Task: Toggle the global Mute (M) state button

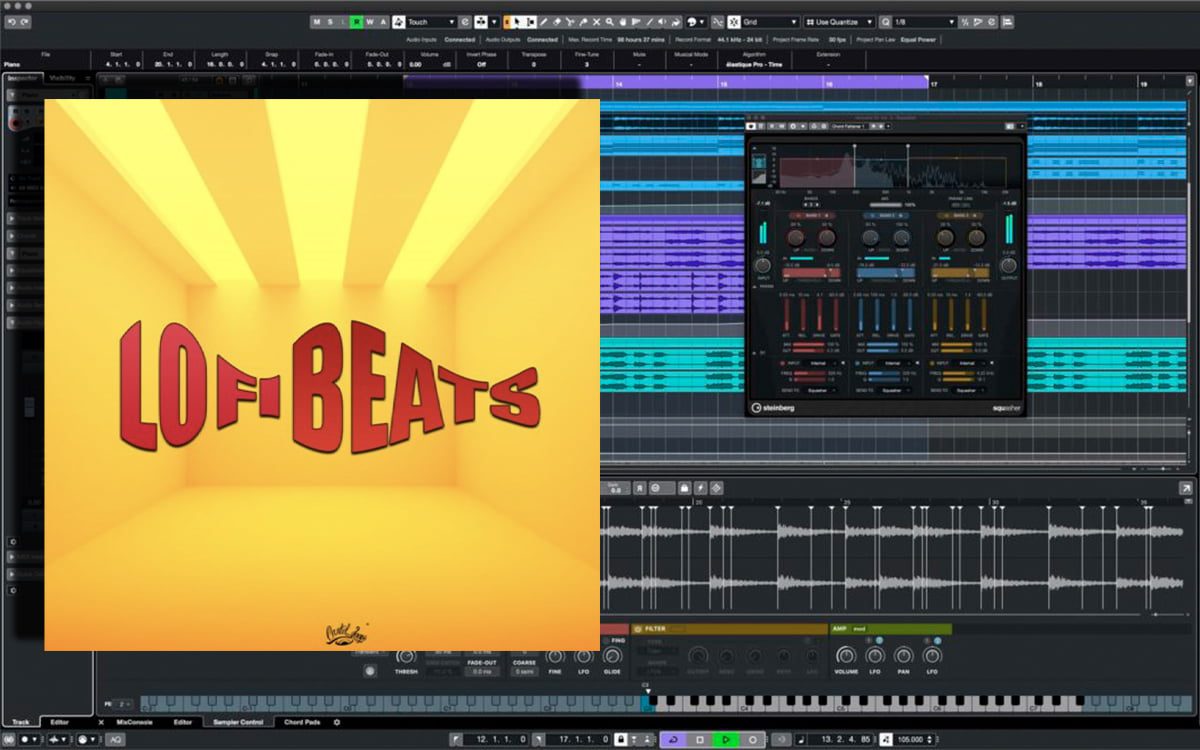Action: coord(317,22)
